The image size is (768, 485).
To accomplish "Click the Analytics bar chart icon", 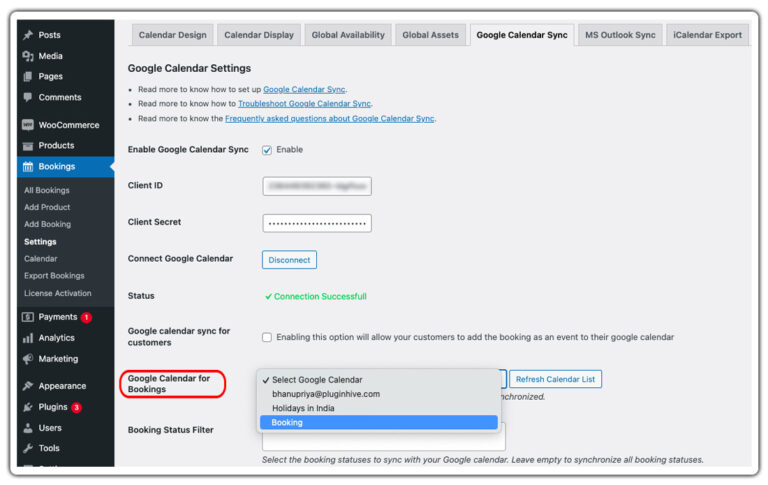I will [28, 338].
